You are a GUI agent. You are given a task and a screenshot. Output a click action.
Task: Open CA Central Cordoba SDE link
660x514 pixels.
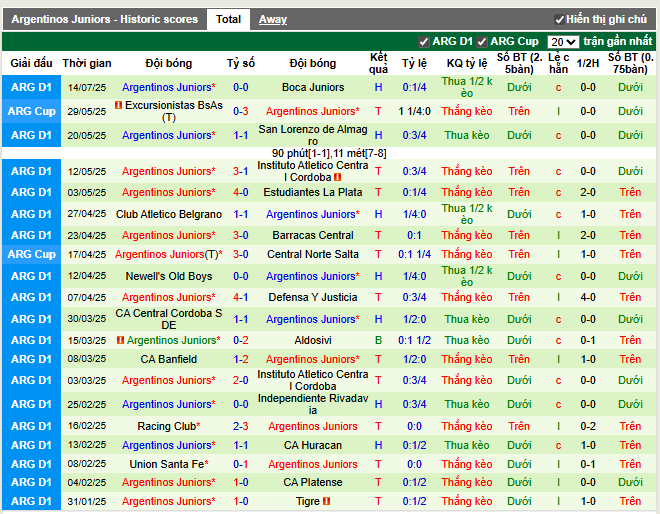[x=169, y=319]
